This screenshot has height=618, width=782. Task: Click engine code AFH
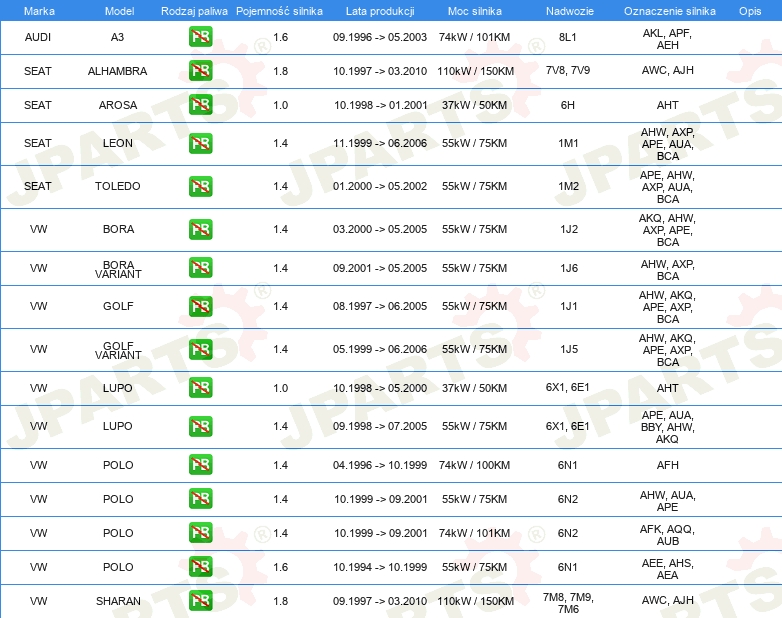pos(667,465)
